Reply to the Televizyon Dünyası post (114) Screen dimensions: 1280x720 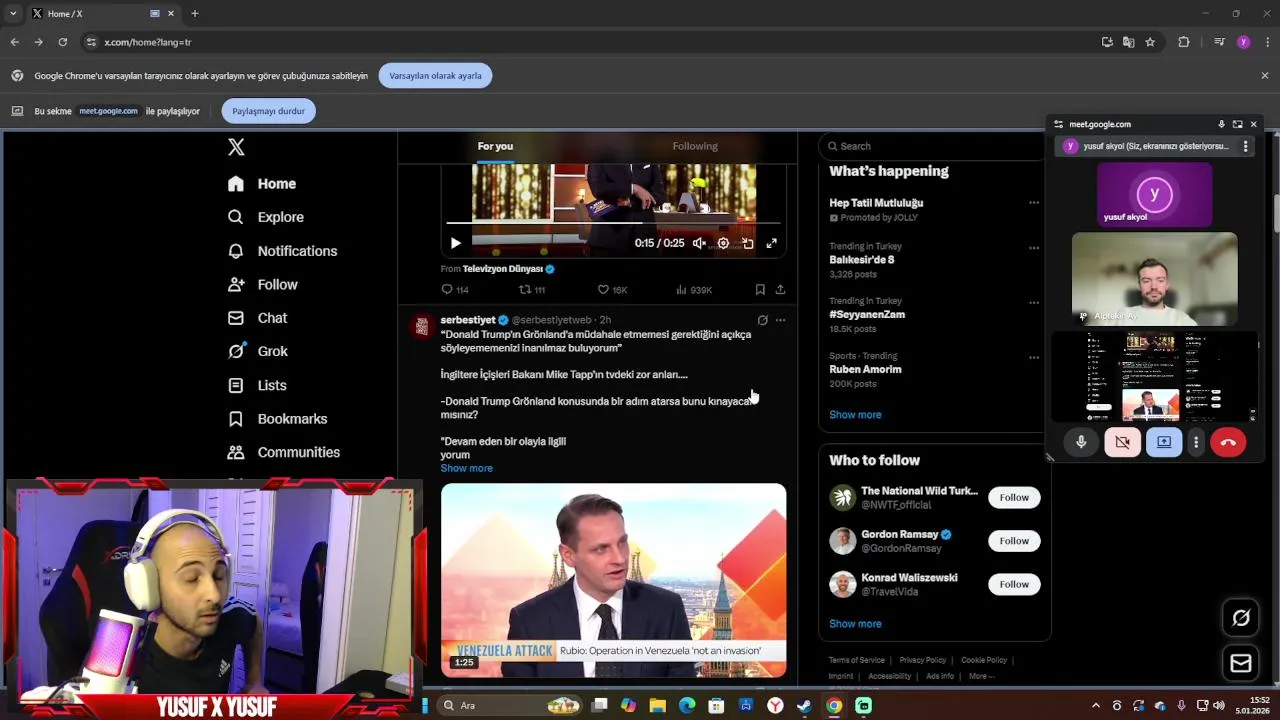tap(455, 290)
